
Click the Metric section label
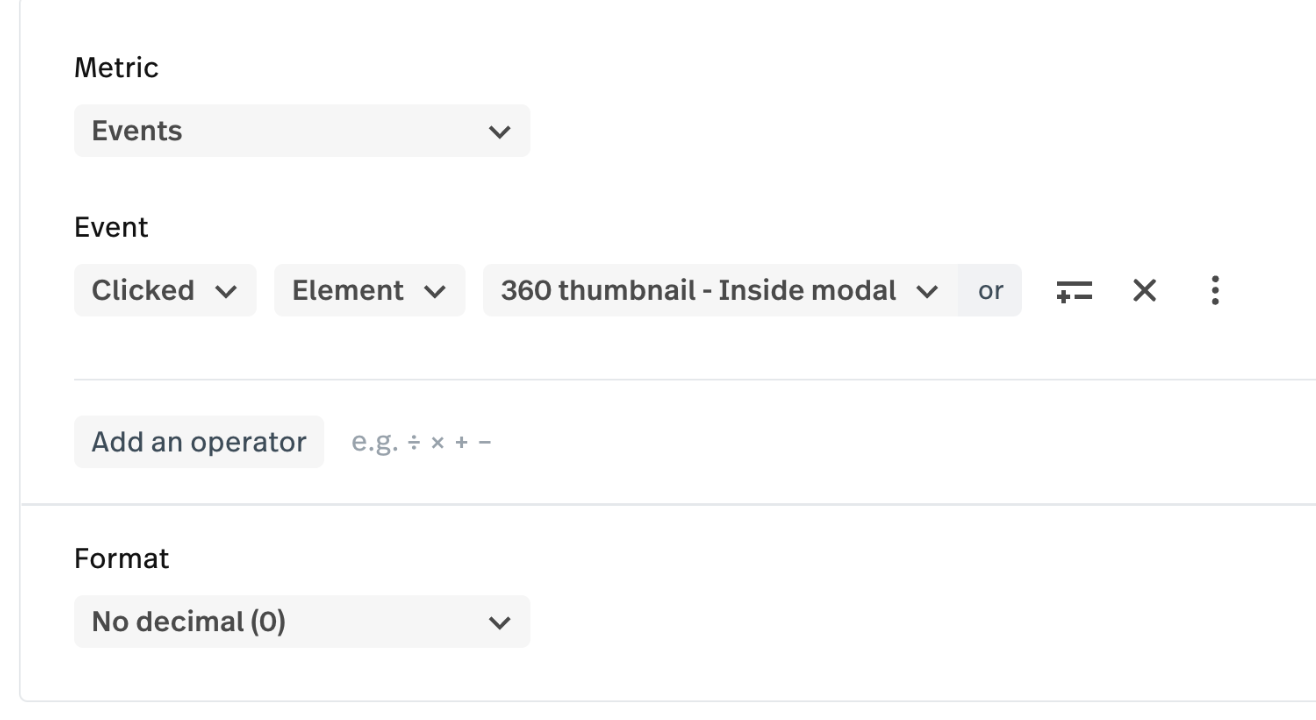click(116, 68)
